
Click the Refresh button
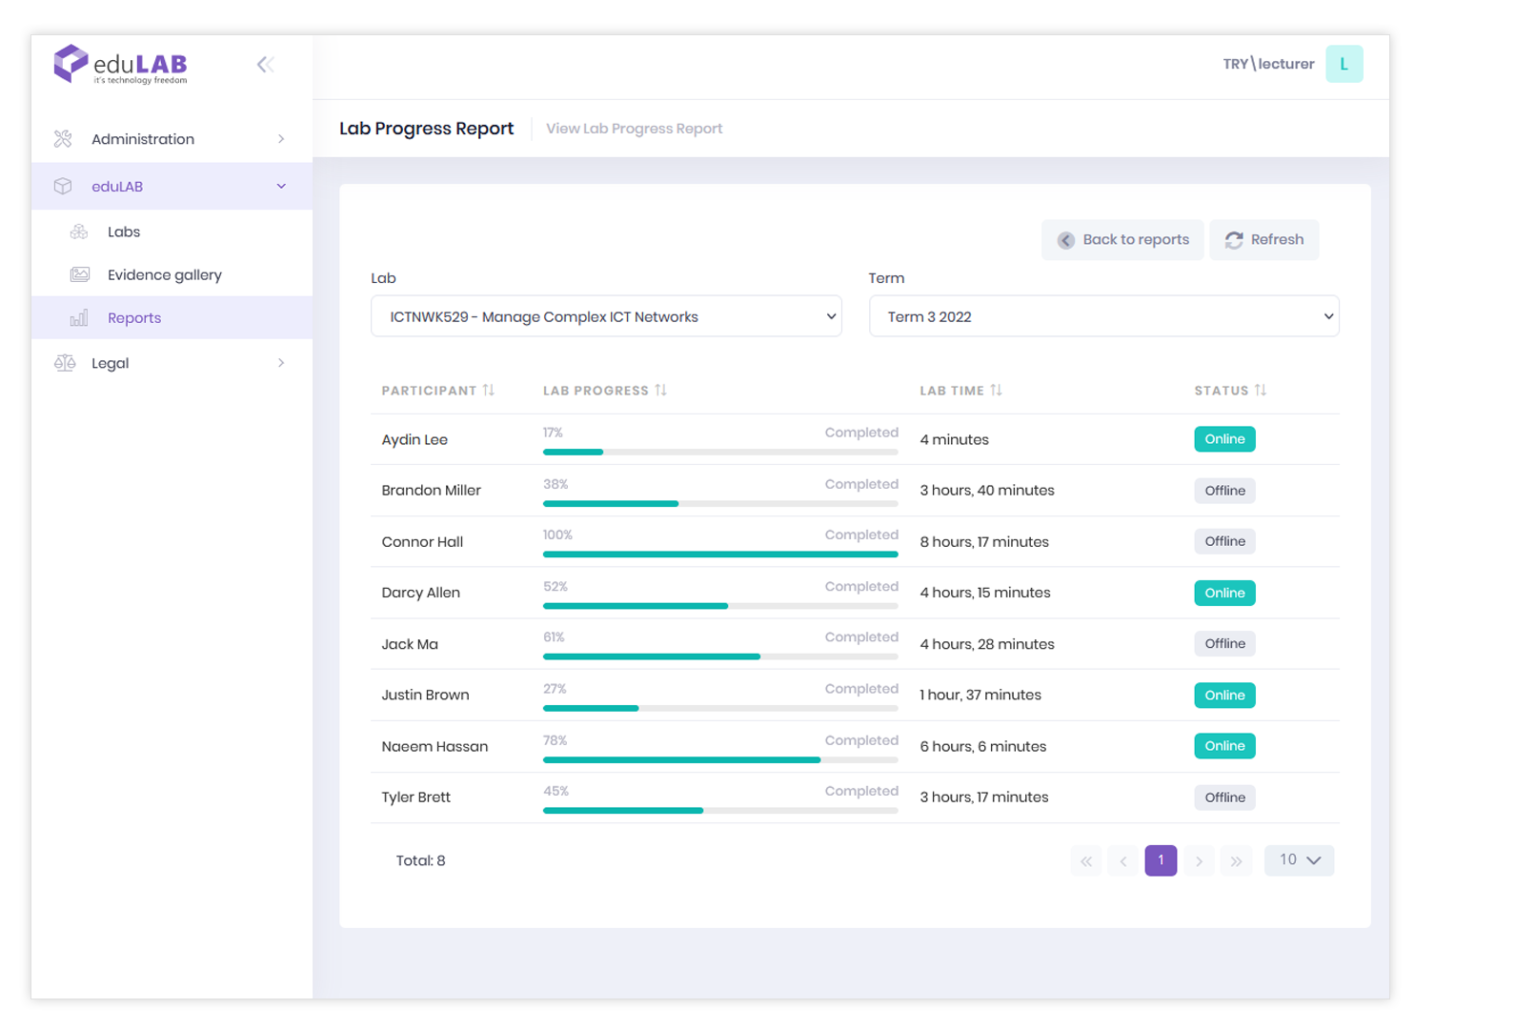(1264, 240)
